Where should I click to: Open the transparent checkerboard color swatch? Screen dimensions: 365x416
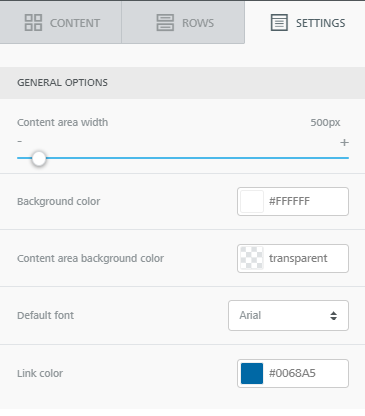252,258
